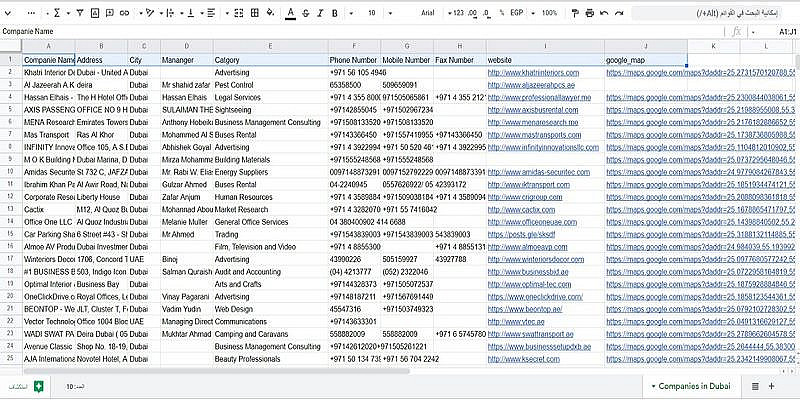
Task: Select the Market Research cell
Action: 271,210
